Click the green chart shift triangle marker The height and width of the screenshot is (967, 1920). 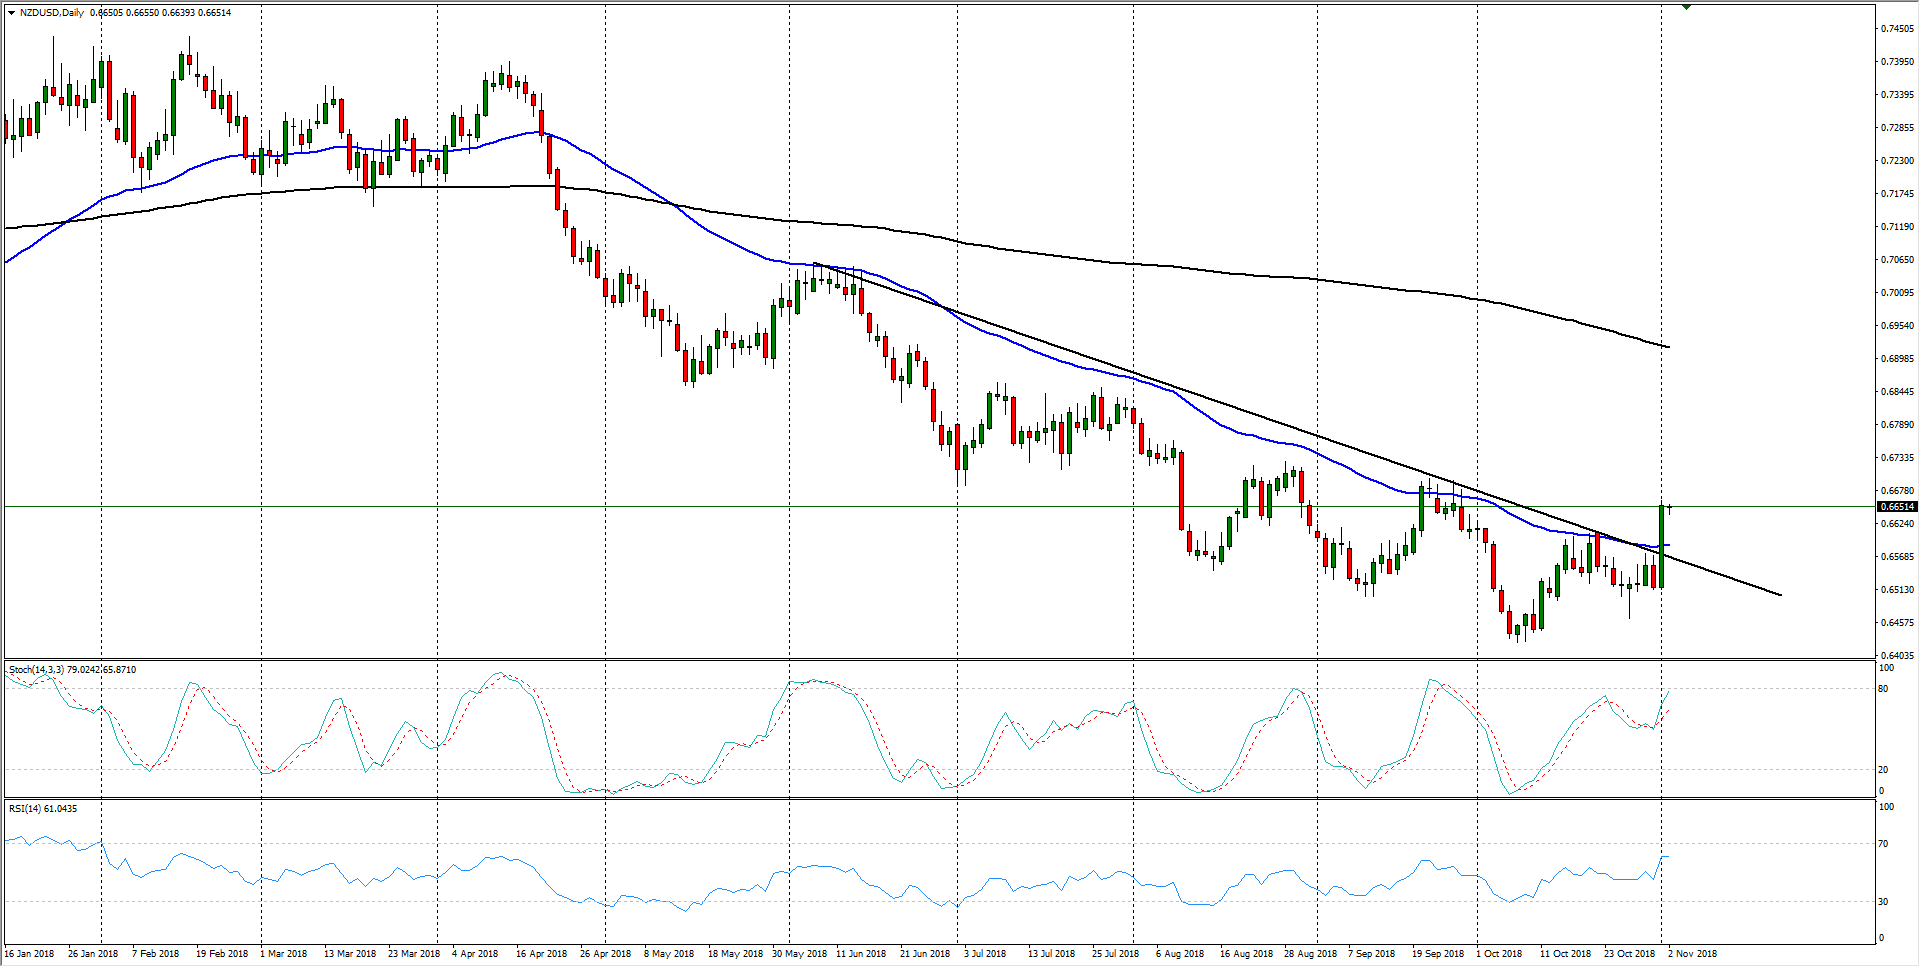tap(1687, 6)
